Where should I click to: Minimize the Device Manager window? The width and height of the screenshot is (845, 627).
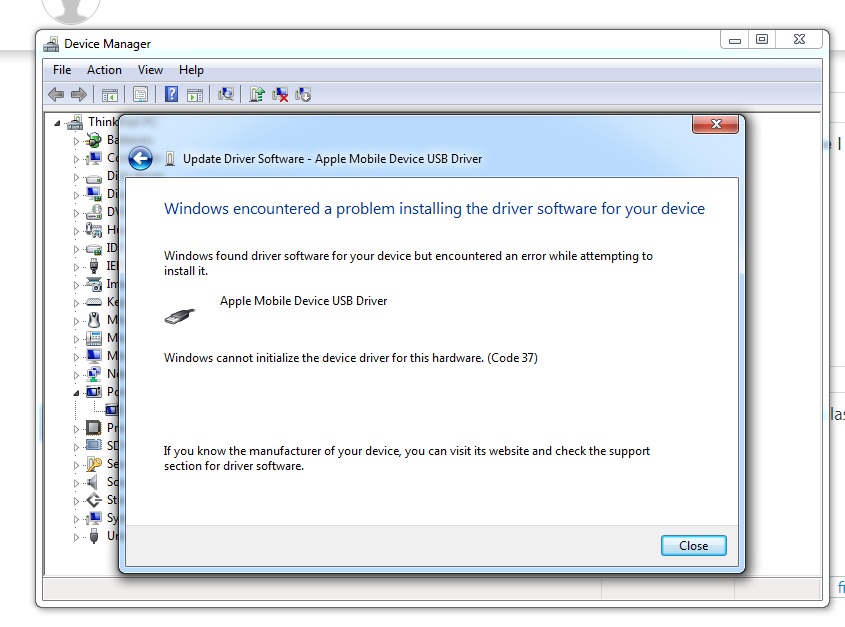[x=735, y=40]
